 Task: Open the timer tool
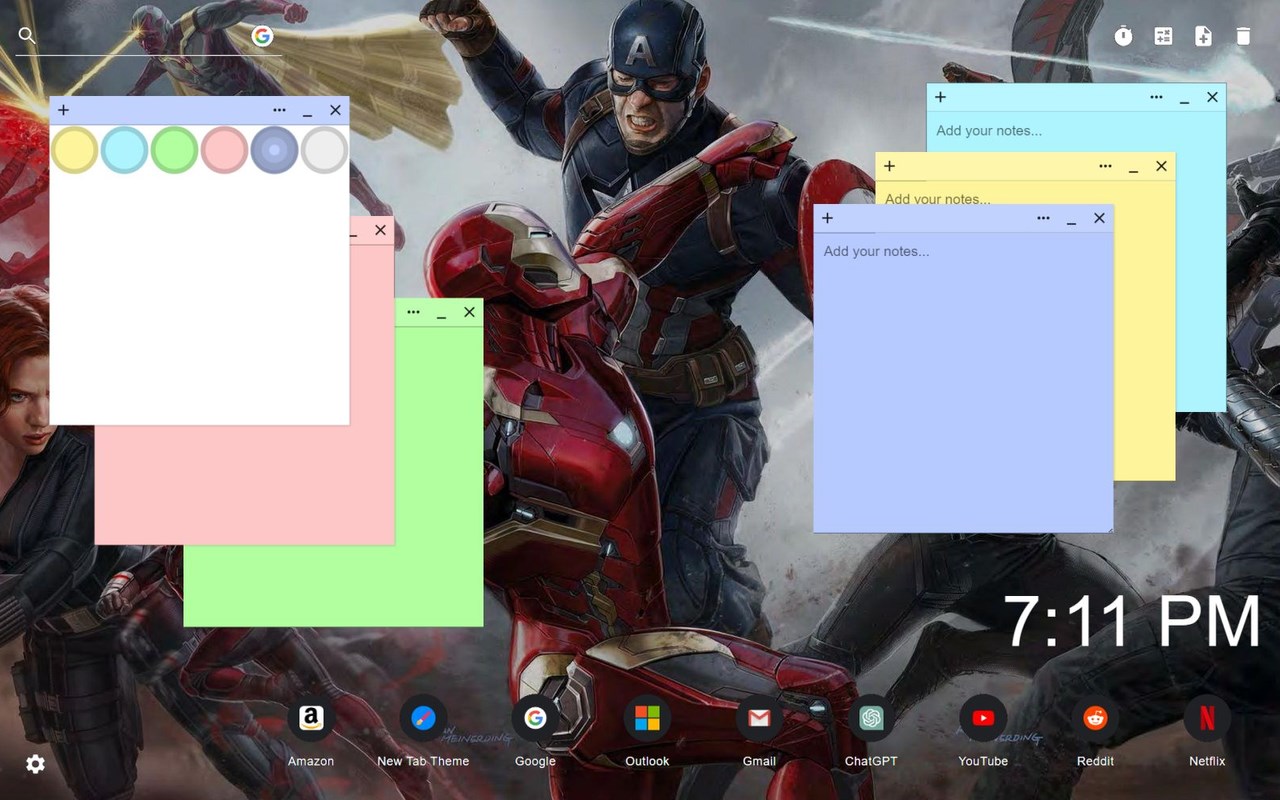pos(1124,36)
